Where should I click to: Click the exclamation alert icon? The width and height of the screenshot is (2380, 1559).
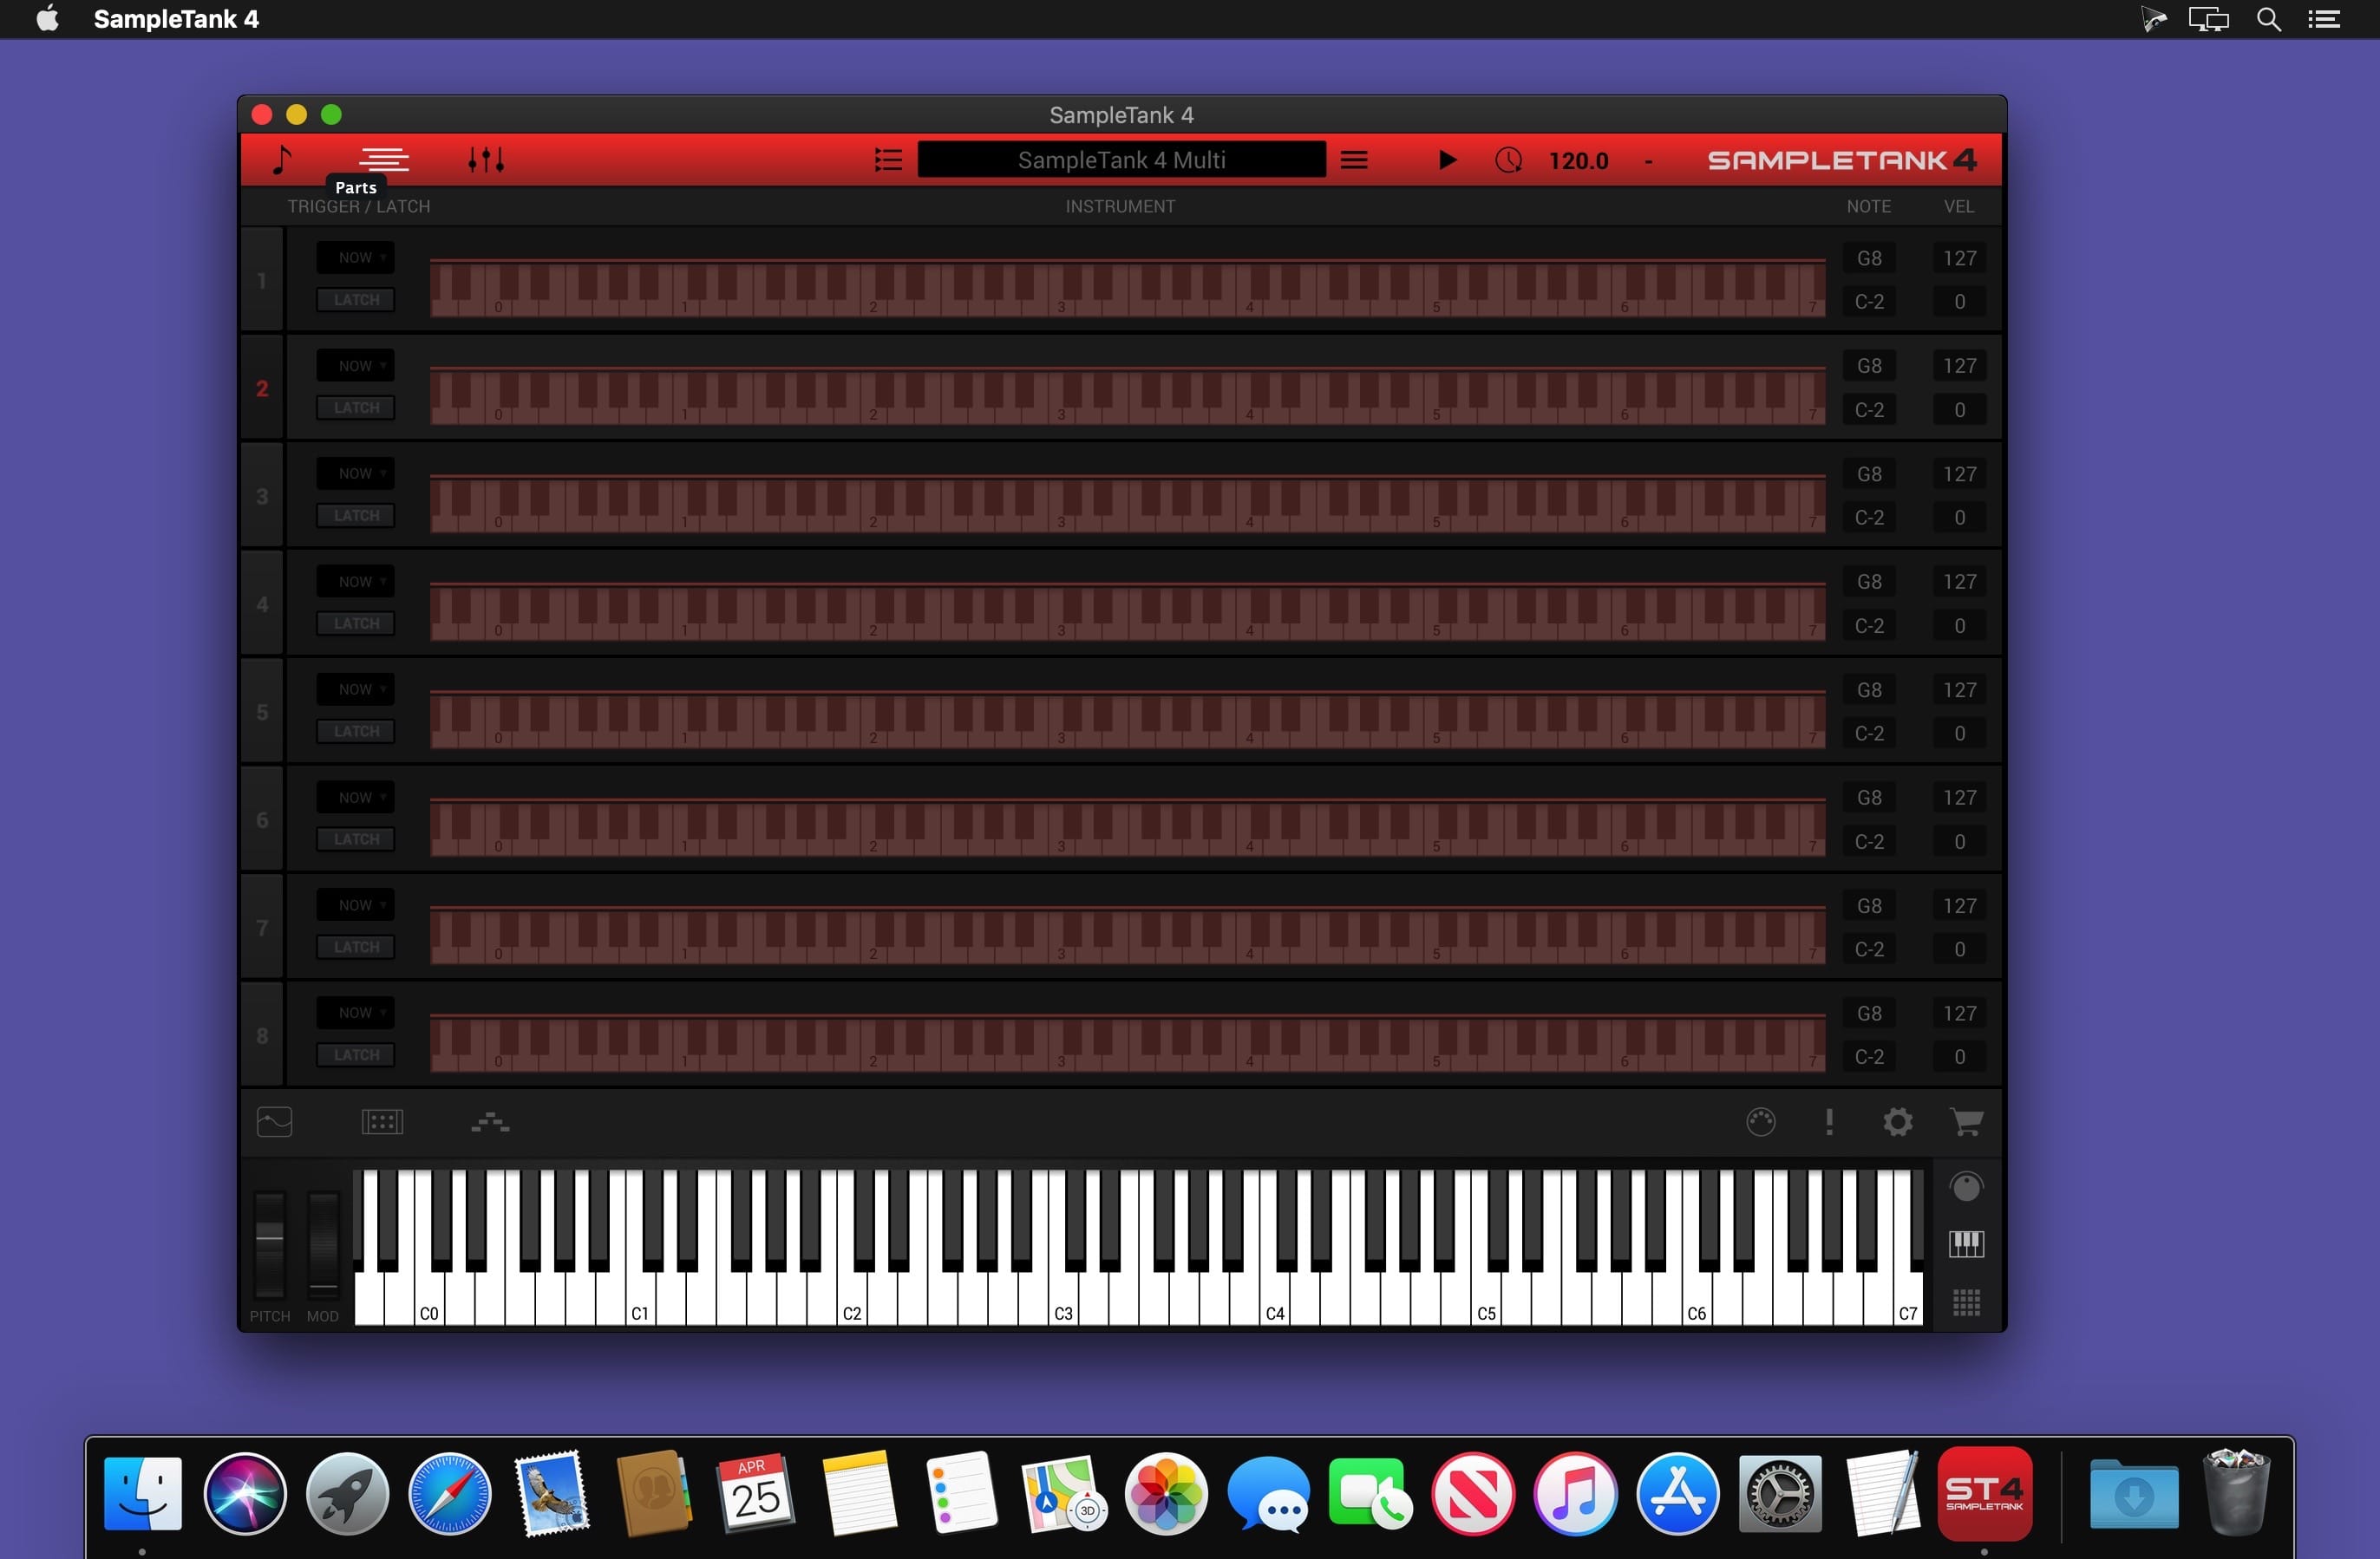(x=1829, y=1122)
